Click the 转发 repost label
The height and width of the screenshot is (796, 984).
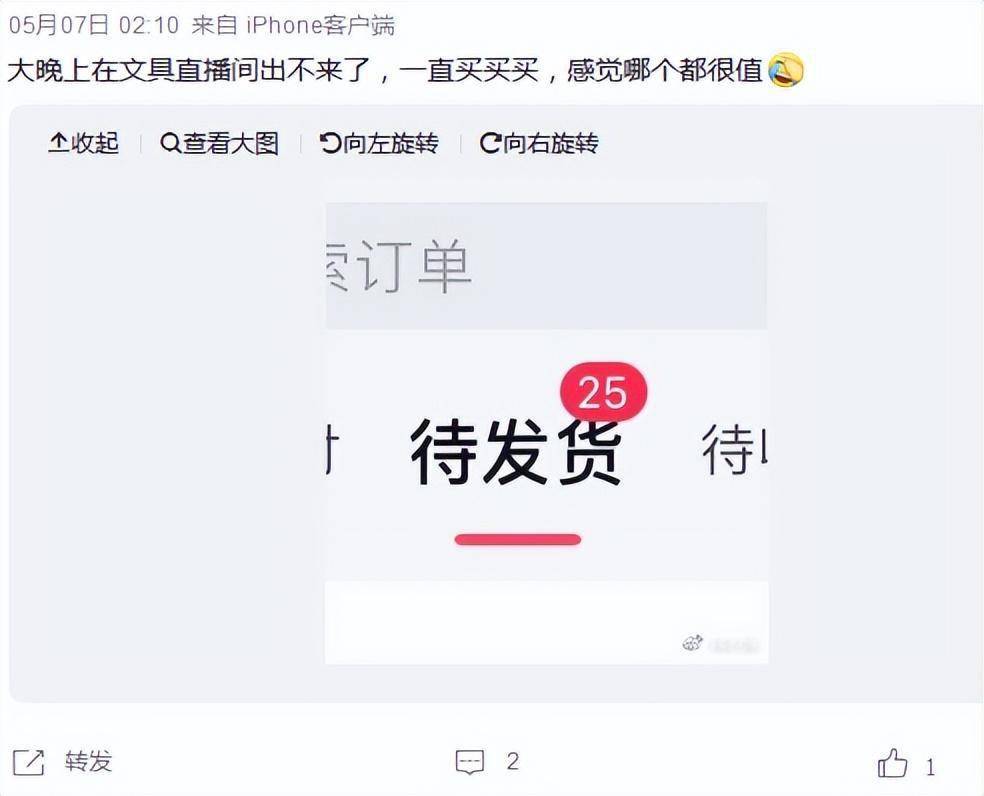(88, 761)
